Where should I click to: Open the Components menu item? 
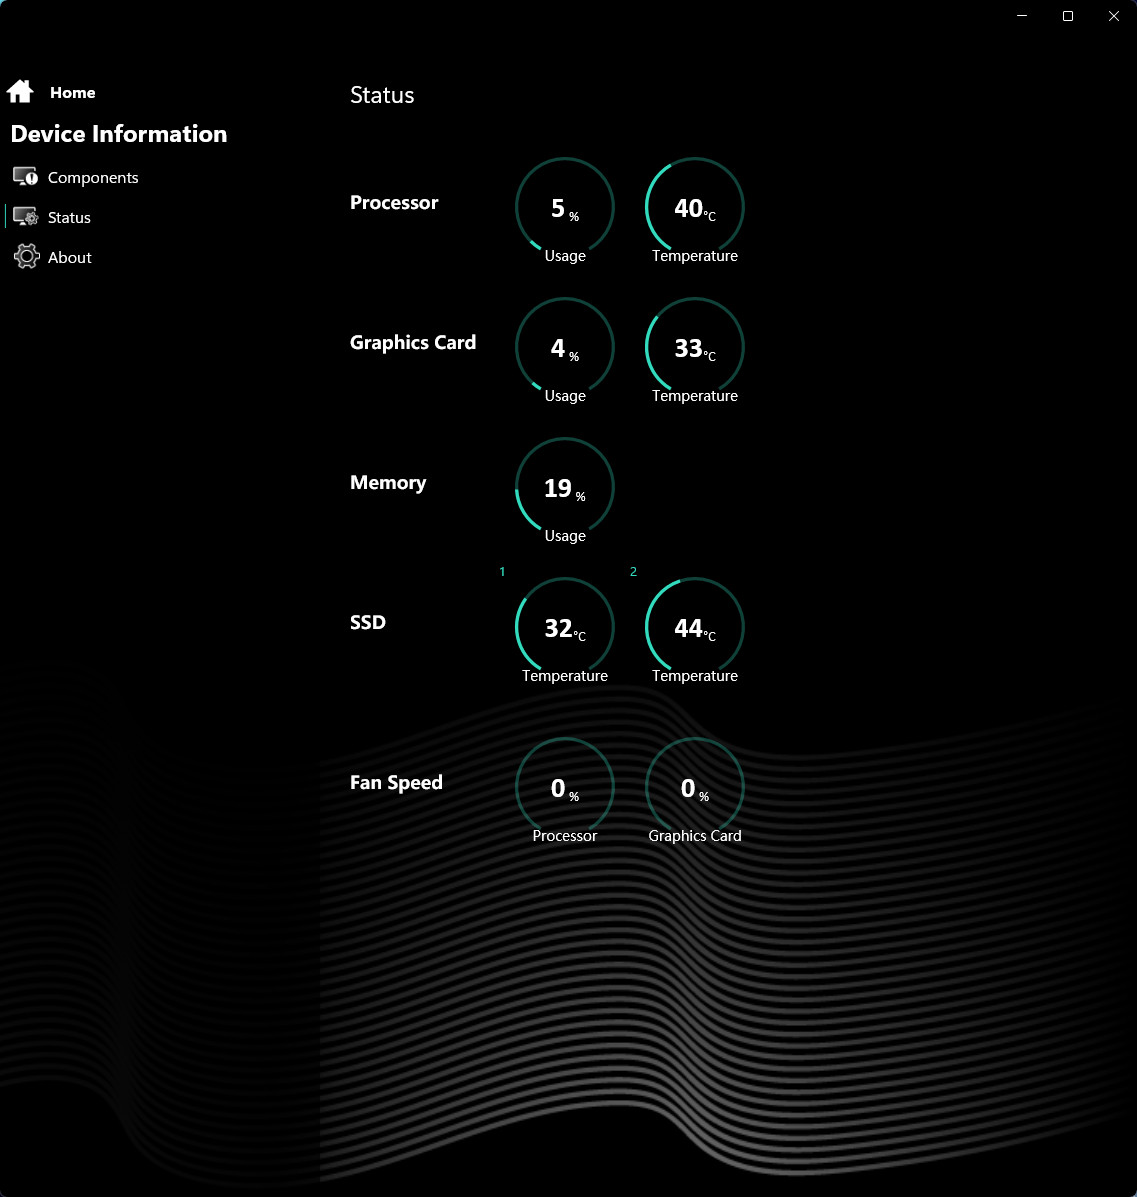(x=93, y=177)
